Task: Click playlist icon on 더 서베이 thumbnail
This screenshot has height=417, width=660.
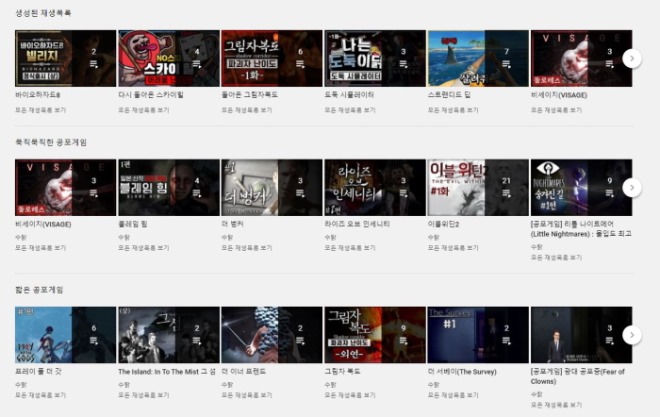Action: (x=506, y=340)
